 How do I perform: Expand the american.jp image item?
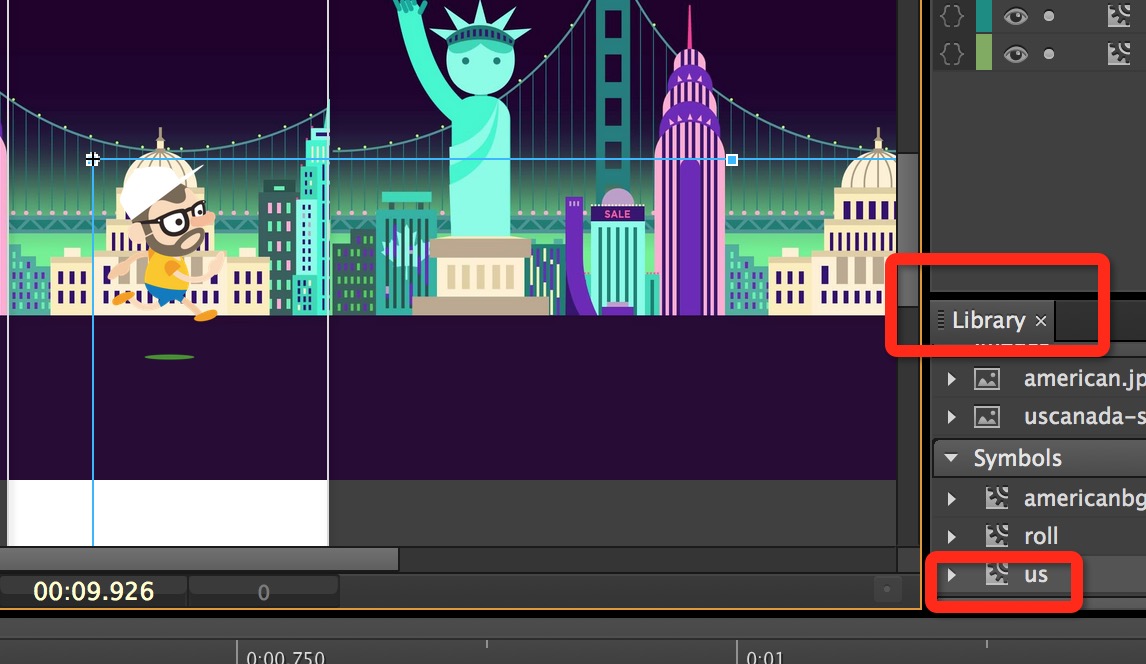951,378
